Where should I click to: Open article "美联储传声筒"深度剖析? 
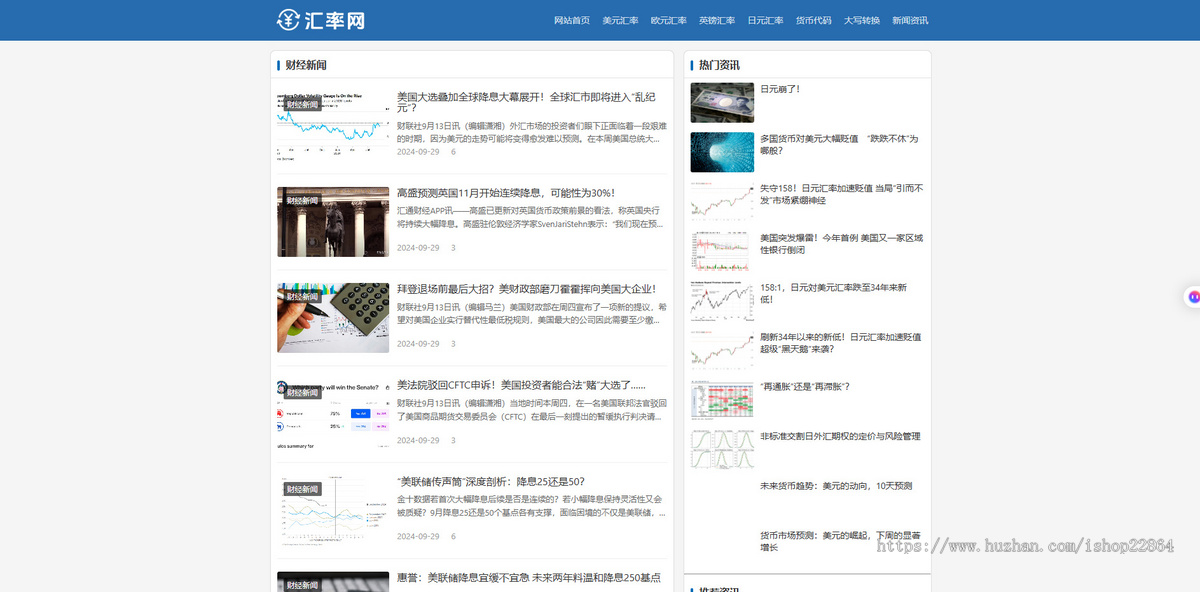tap(491, 481)
